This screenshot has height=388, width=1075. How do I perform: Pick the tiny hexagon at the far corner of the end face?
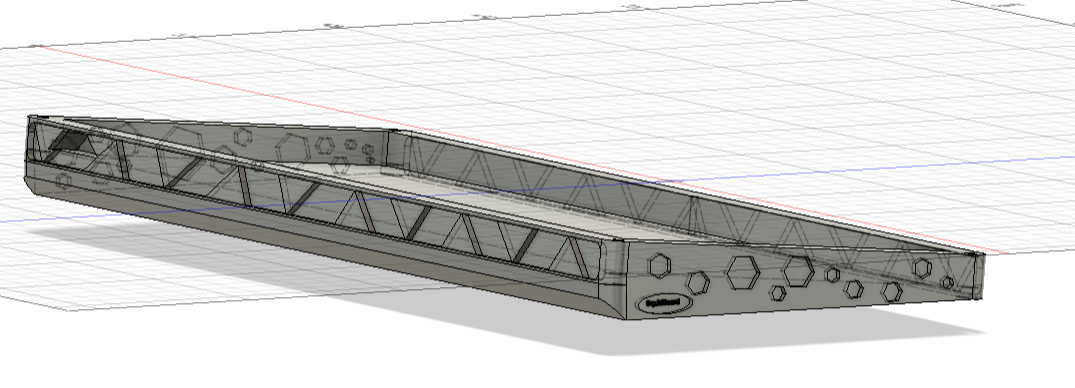(x=947, y=282)
